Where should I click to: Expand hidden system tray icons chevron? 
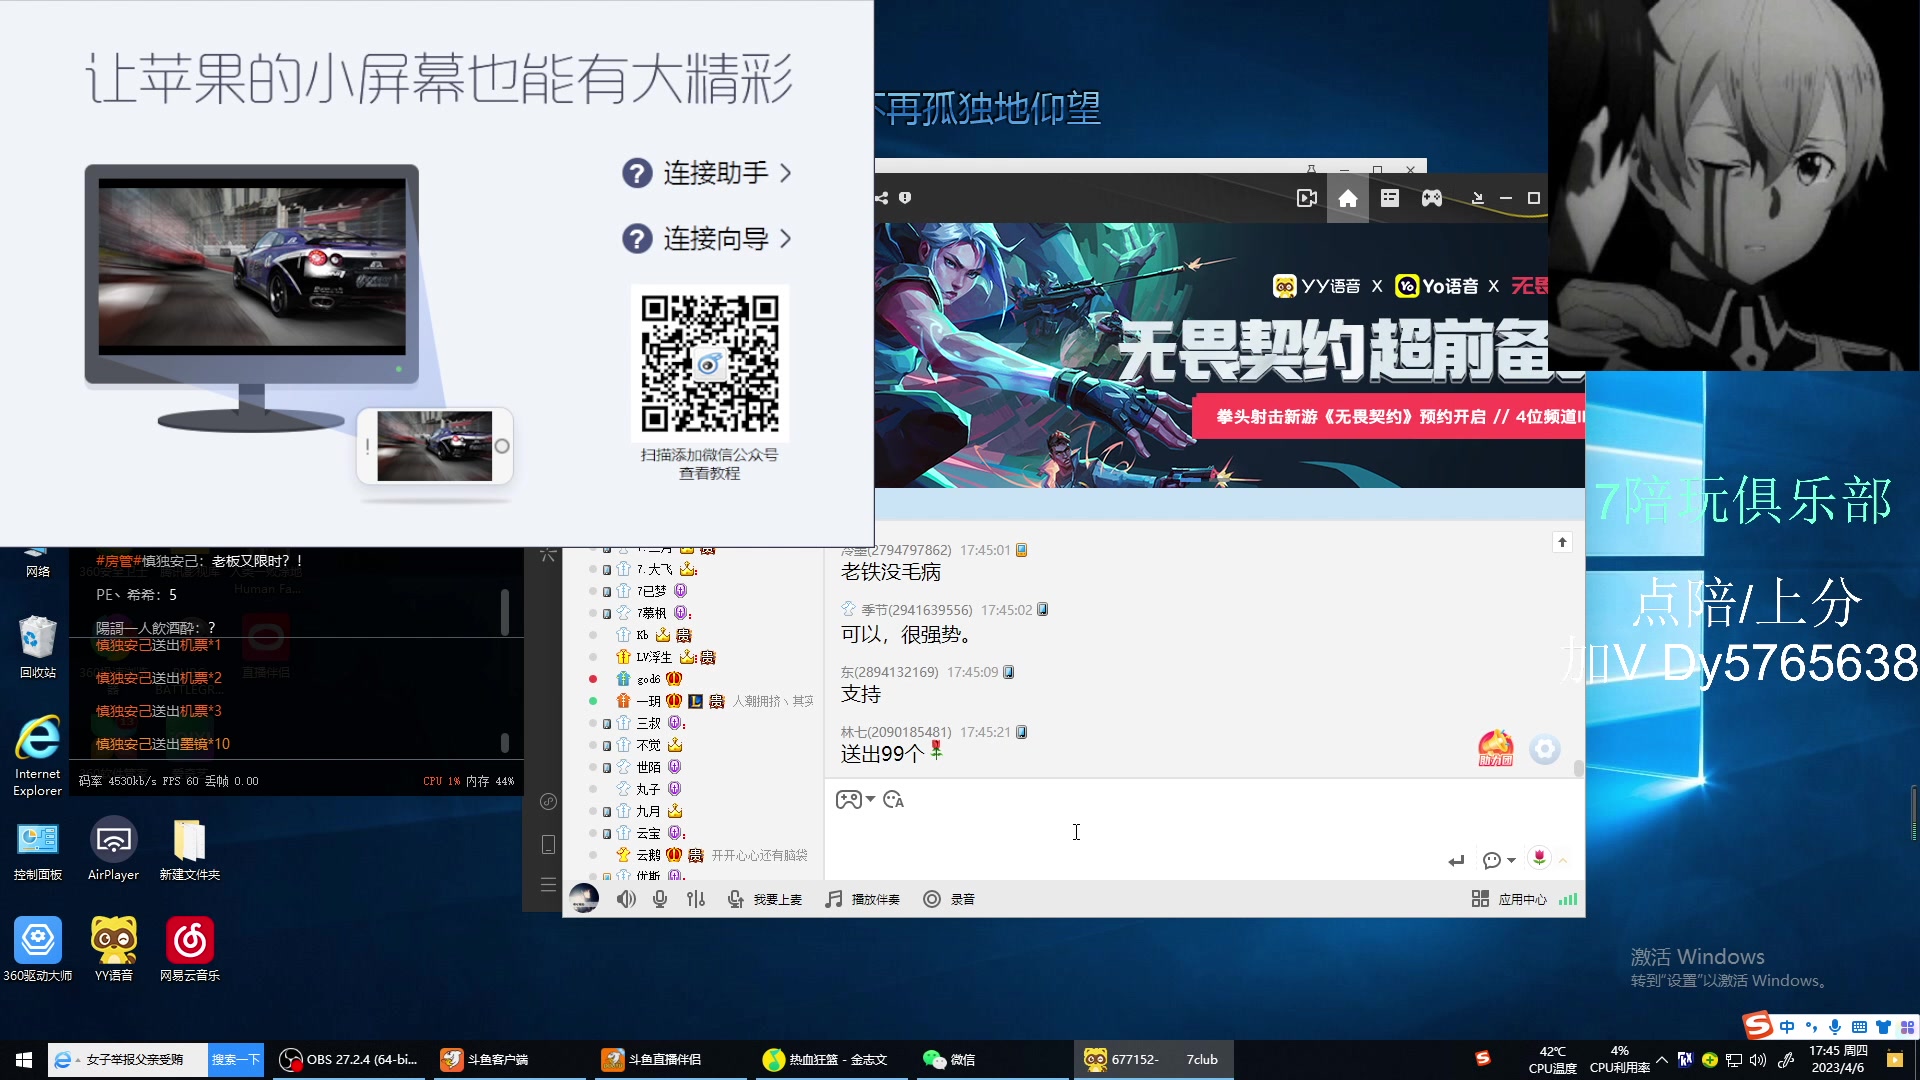click(1661, 1059)
